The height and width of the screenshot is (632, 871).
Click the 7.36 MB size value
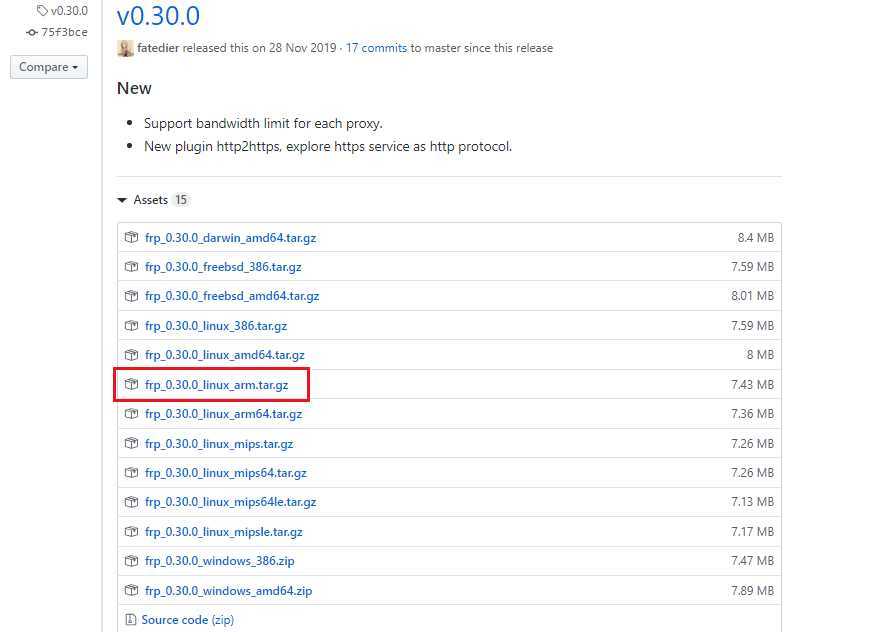click(752, 414)
